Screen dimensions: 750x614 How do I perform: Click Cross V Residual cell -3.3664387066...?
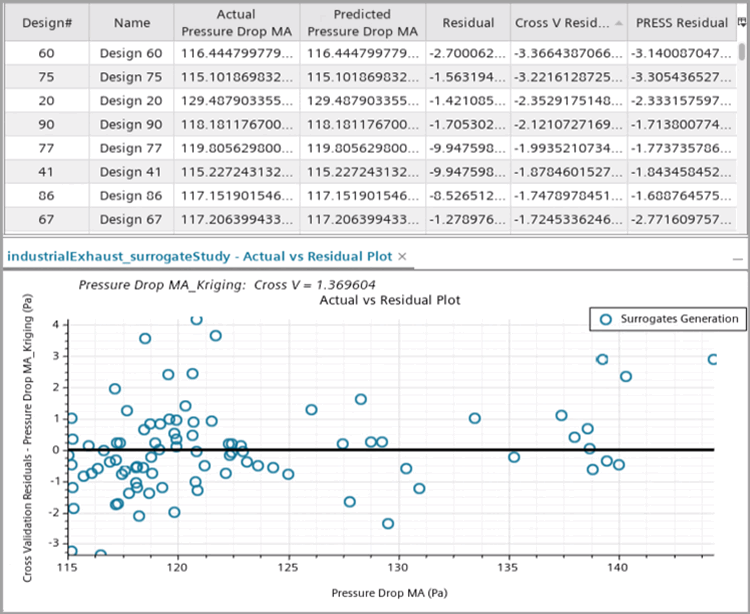[569, 53]
